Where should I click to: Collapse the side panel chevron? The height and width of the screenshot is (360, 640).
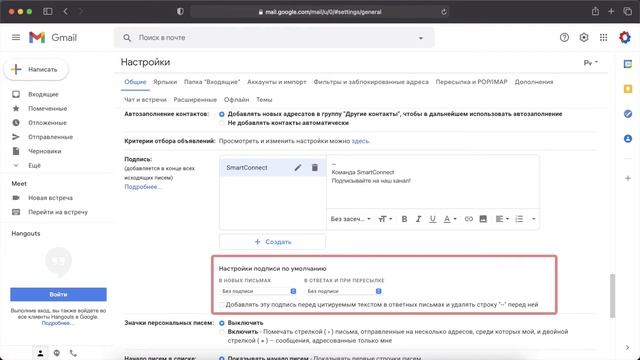(x=627, y=347)
